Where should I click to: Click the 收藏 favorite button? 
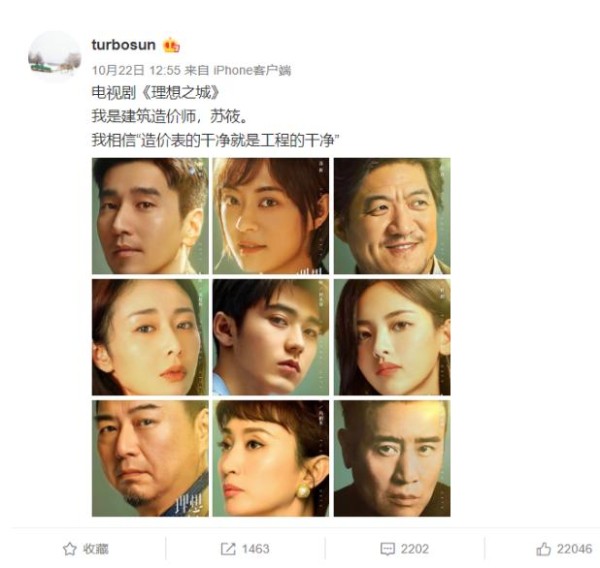pos(86,549)
